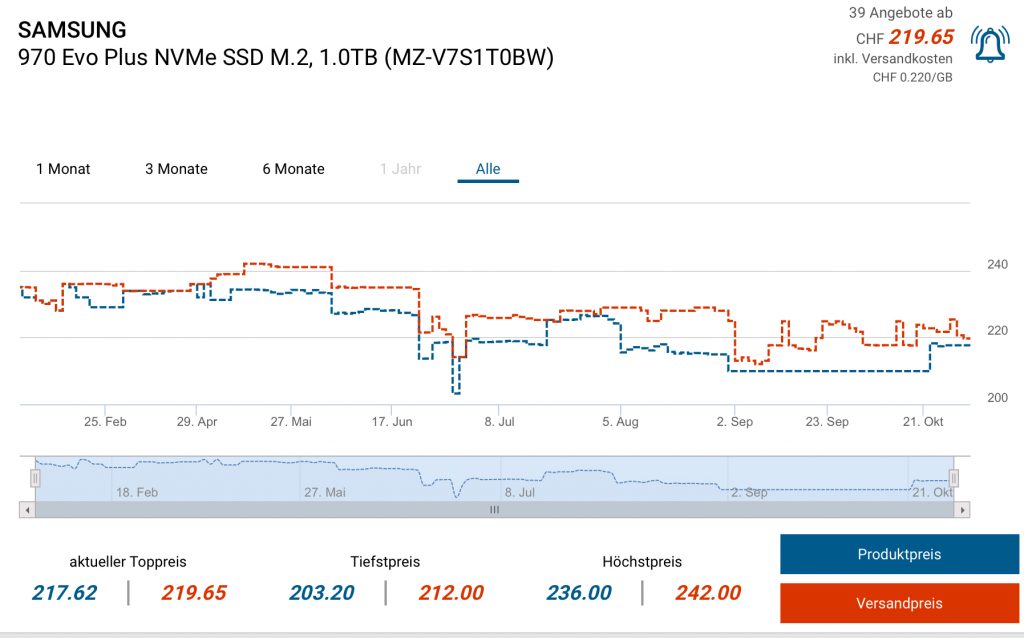Click the price alert bell icon
The width and height of the screenshot is (1024, 638).
pos(990,44)
